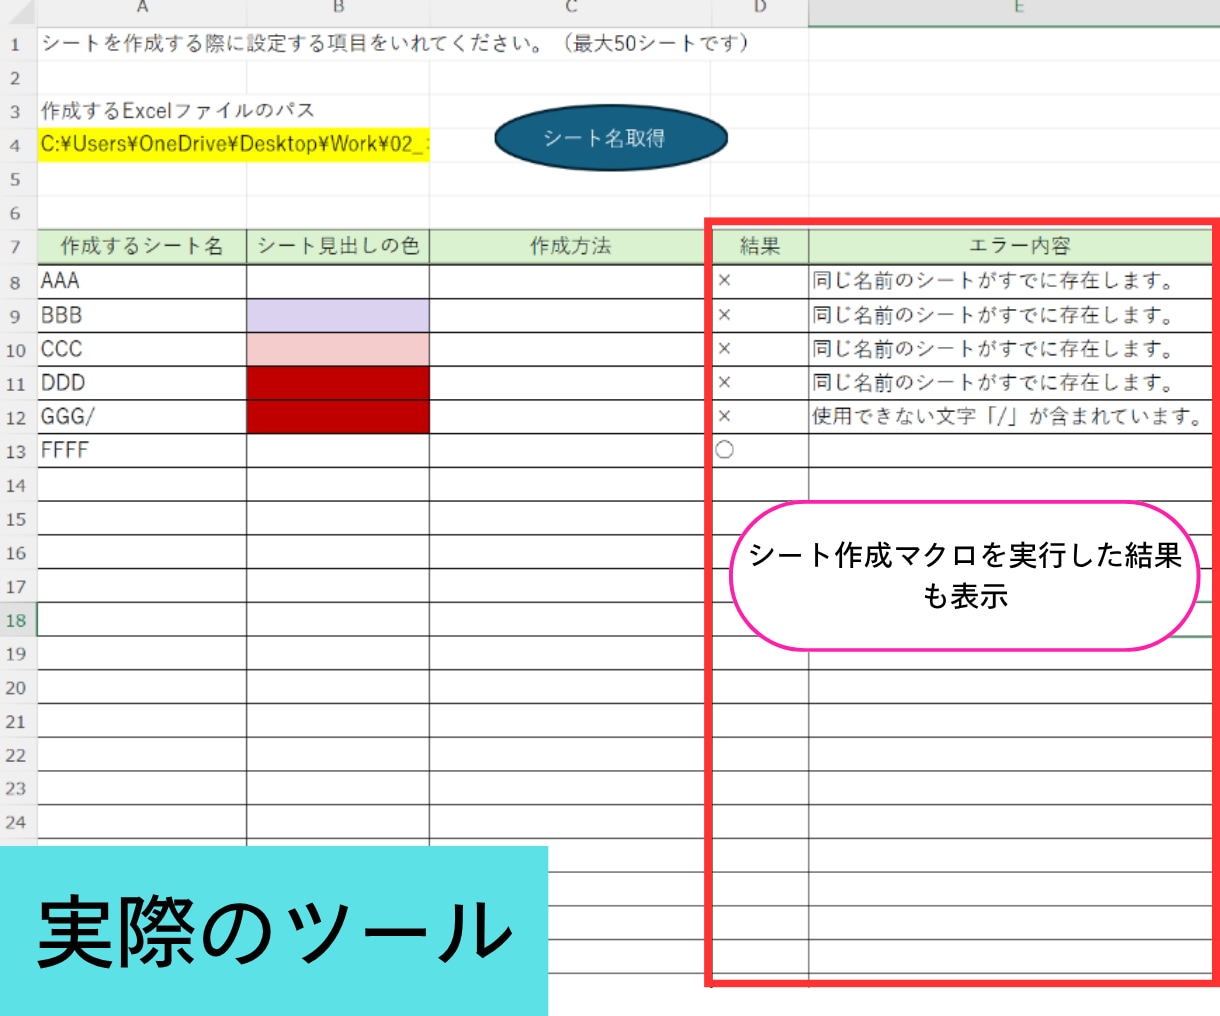Select cell with text BBB

tap(142, 315)
